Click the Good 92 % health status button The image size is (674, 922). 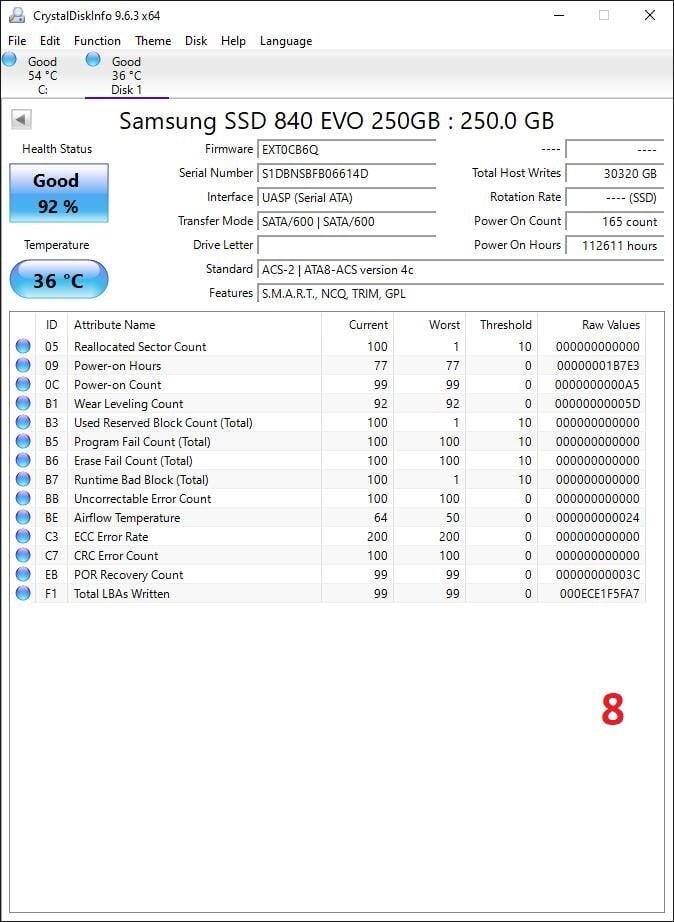[59, 193]
